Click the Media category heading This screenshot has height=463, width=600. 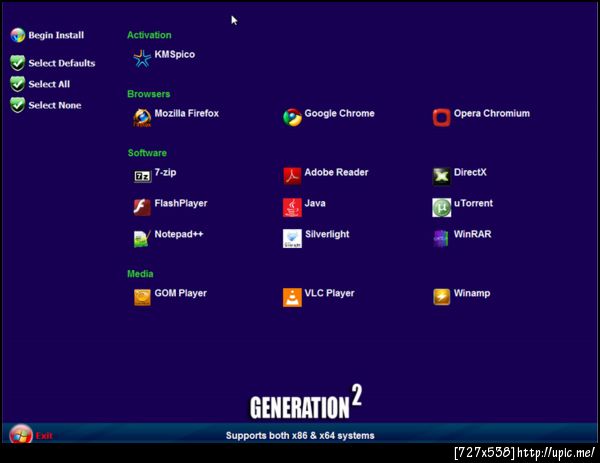pyautogui.click(x=140, y=274)
